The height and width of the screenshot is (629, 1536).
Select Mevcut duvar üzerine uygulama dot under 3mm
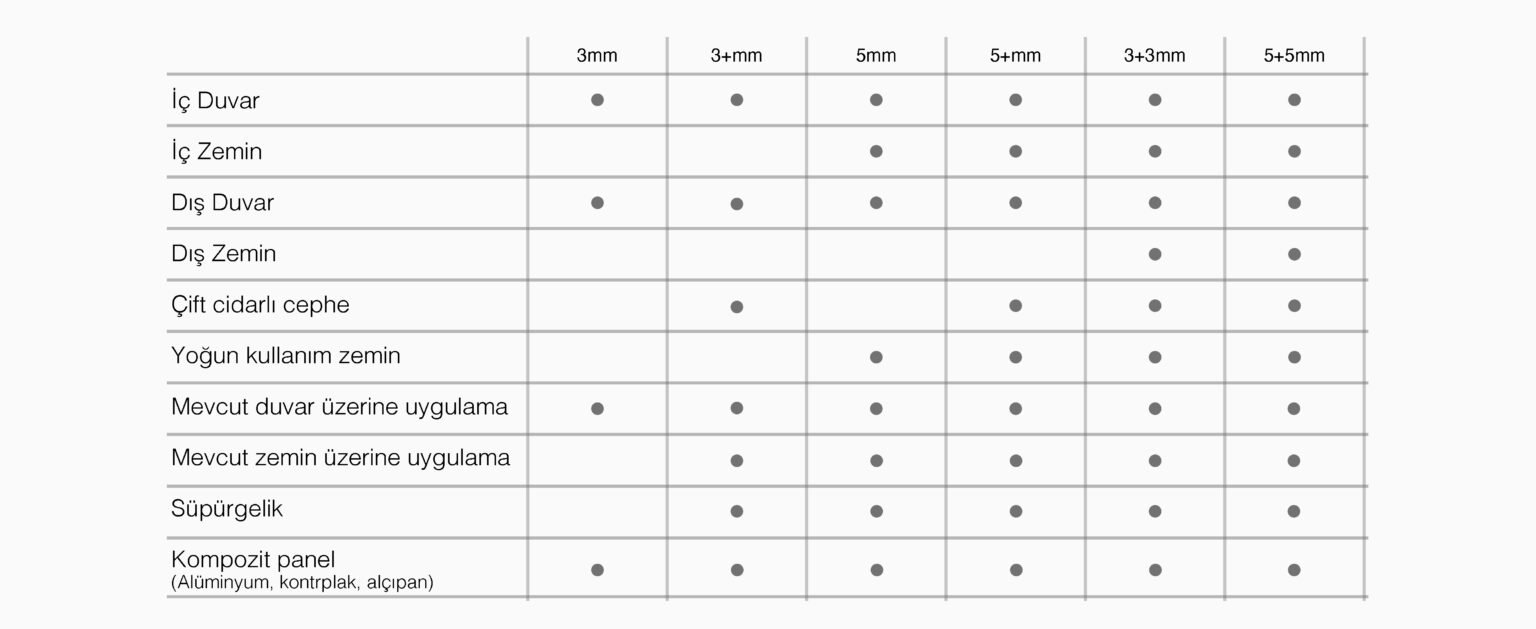pos(597,408)
